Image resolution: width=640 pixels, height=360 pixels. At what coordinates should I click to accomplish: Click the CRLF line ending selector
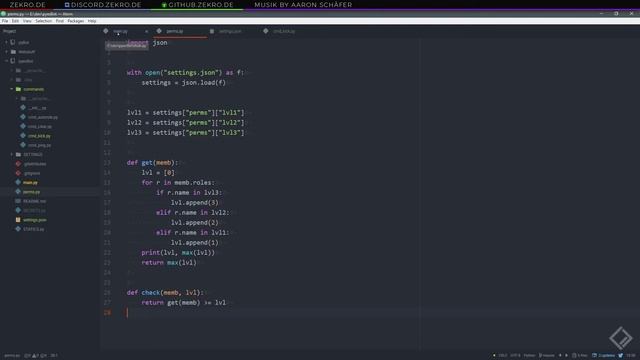coord(502,356)
